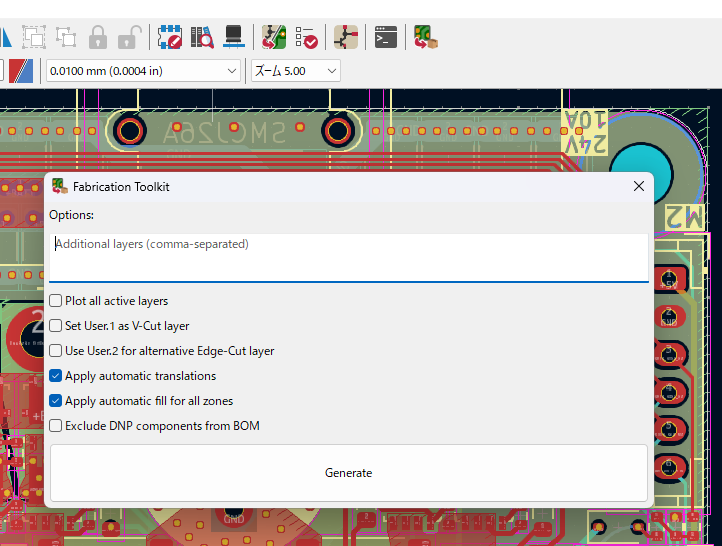The width and height of the screenshot is (722, 546).
Task: Click the Additional layers text field
Action: [348, 257]
